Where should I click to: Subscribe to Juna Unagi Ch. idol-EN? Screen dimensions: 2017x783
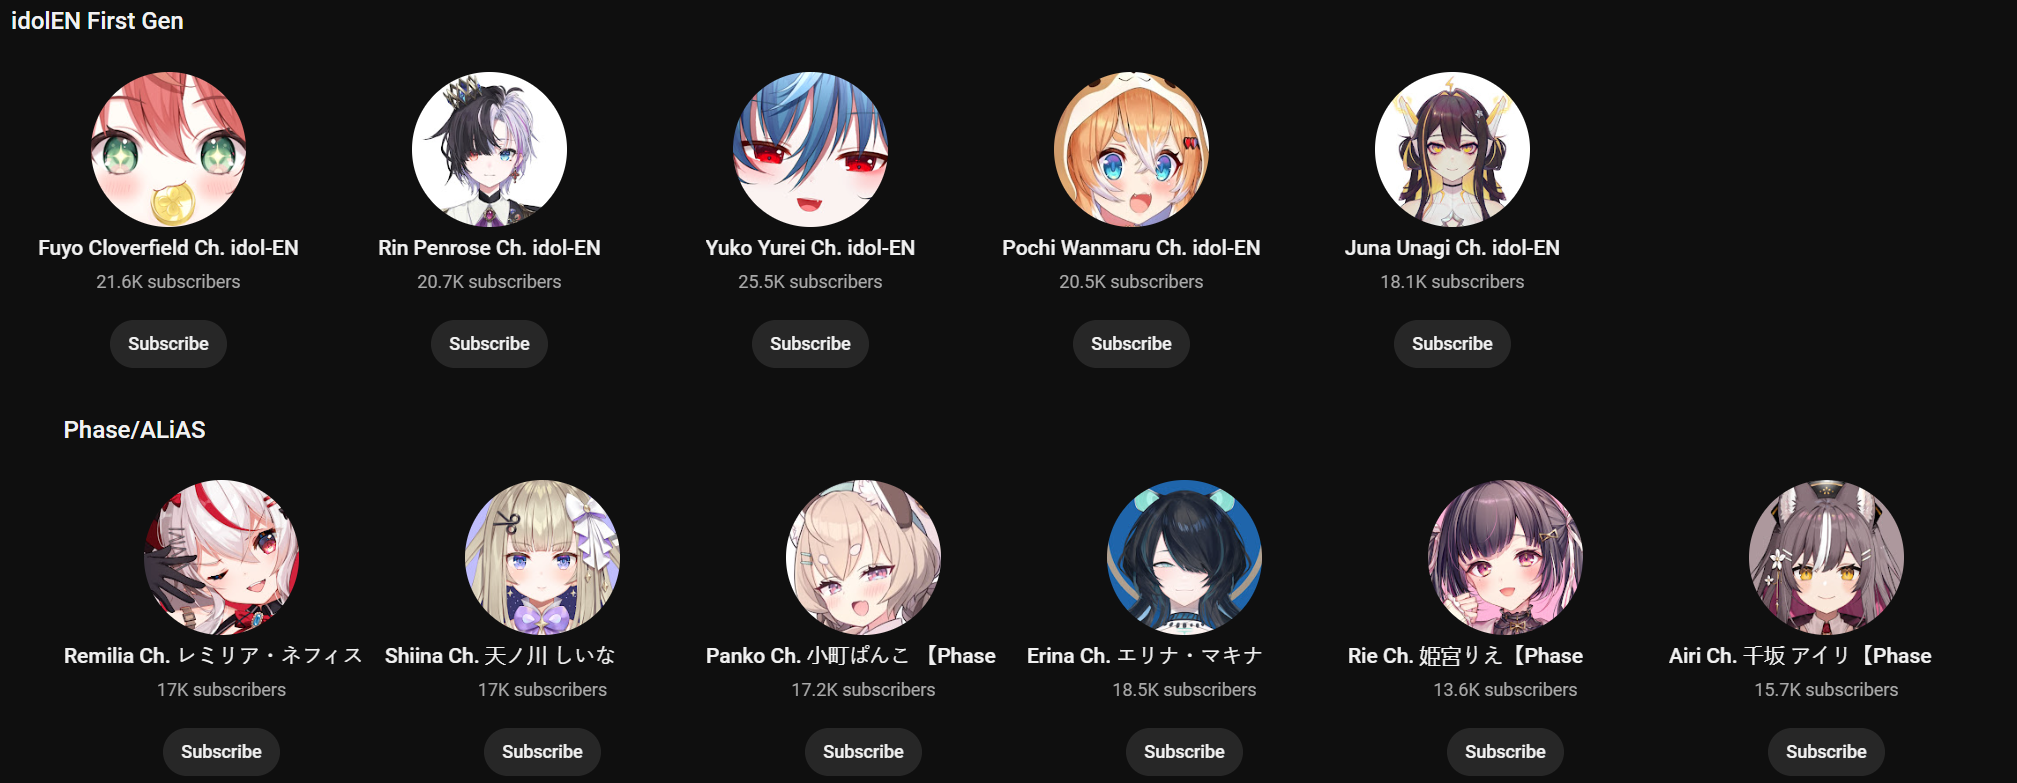pos(1452,344)
